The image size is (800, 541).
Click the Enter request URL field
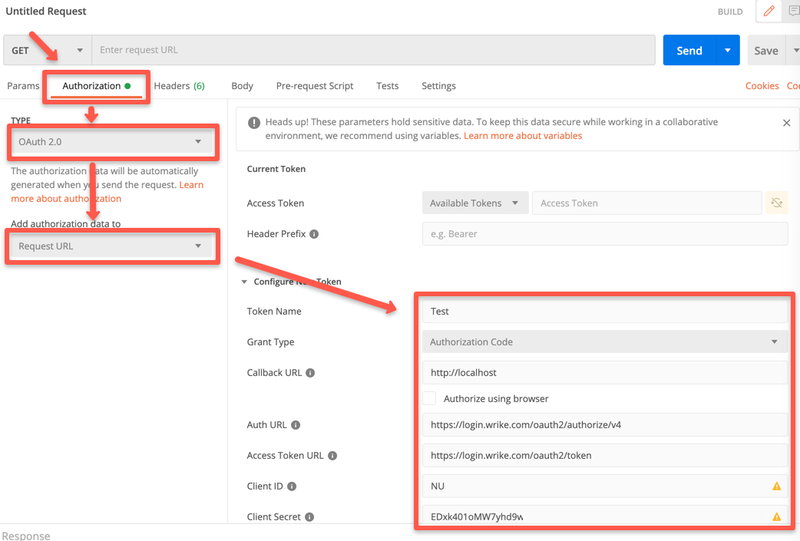click(372, 50)
